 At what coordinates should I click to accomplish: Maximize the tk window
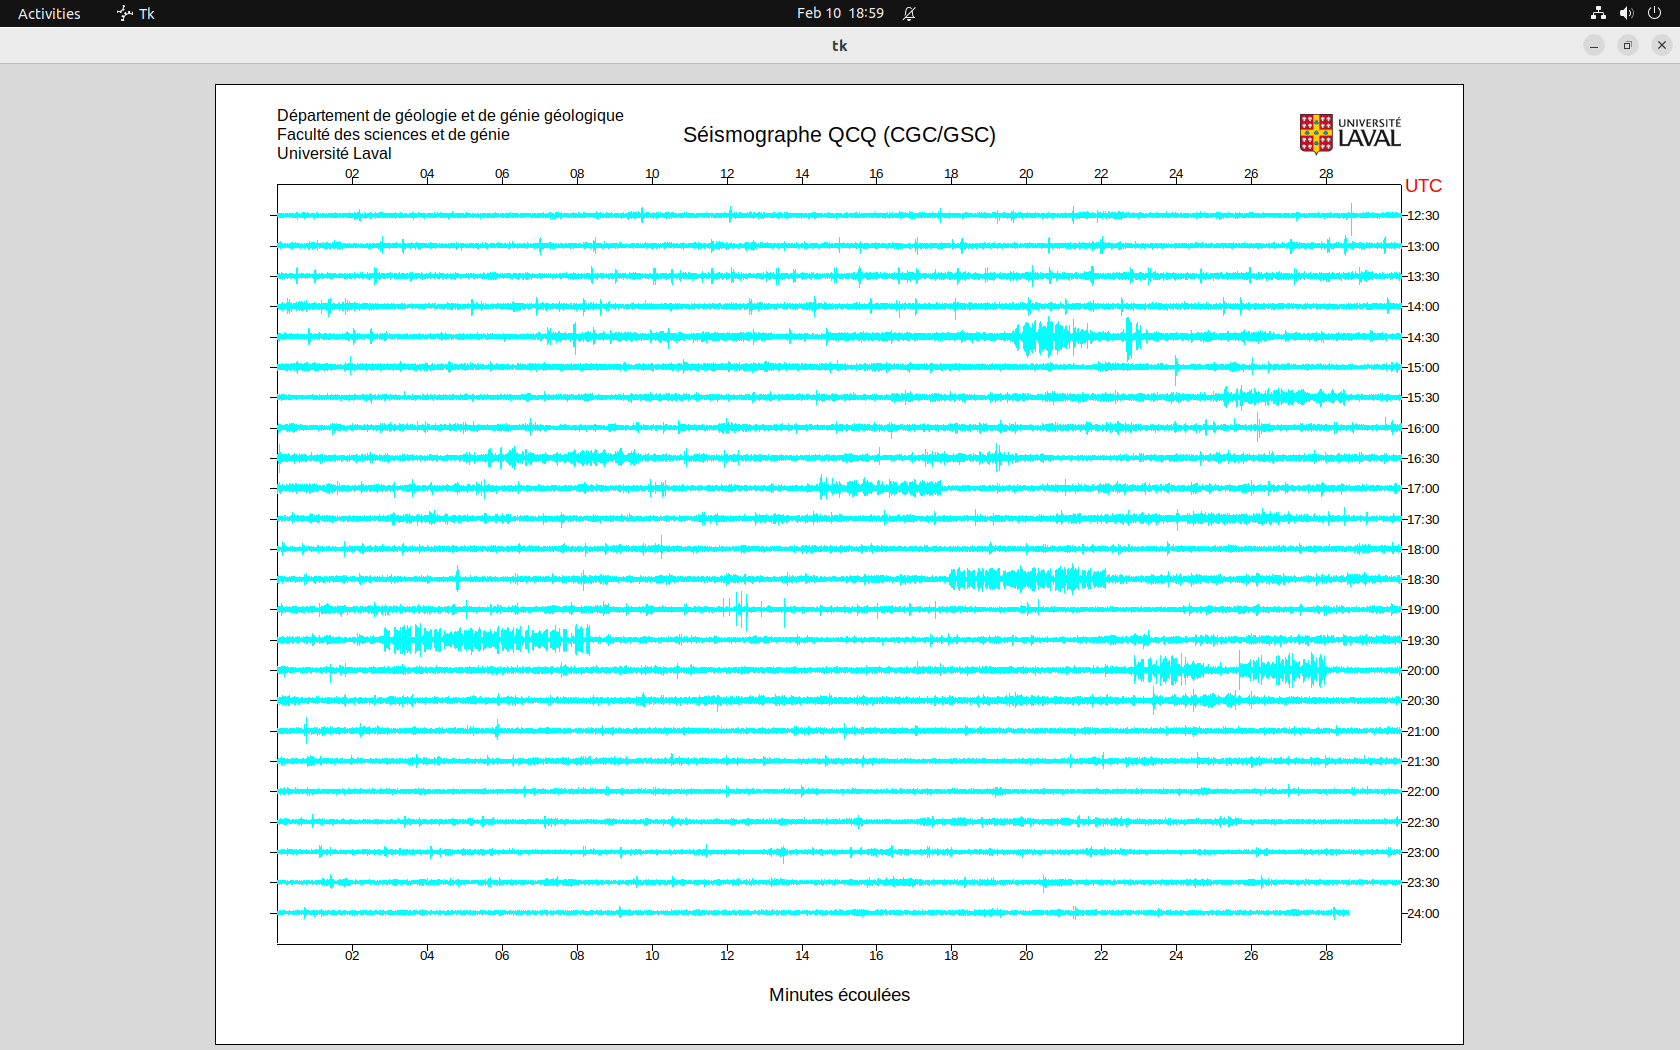click(1628, 45)
